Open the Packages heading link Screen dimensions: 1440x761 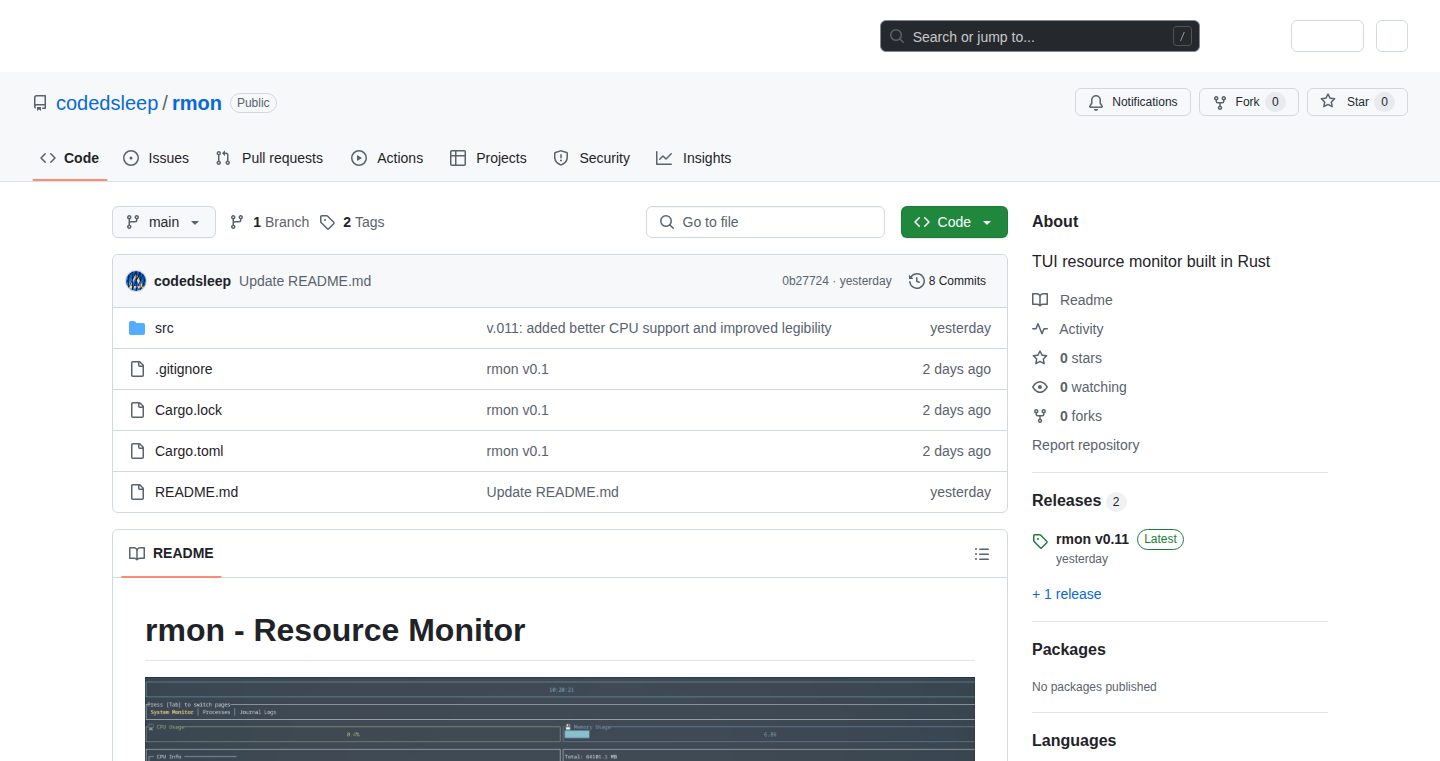[x=1069, y=650]
